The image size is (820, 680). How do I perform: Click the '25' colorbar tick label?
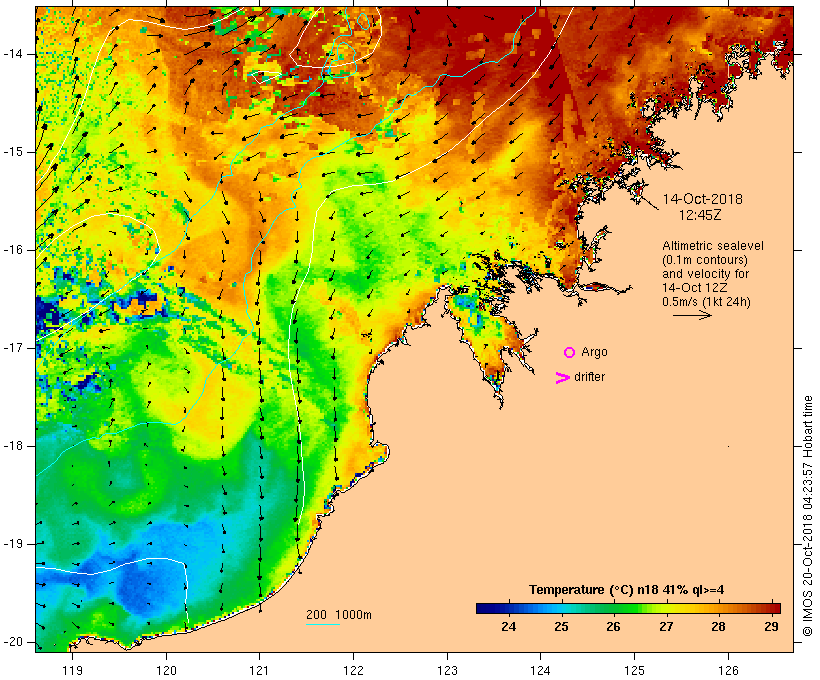tap(561, 627)
